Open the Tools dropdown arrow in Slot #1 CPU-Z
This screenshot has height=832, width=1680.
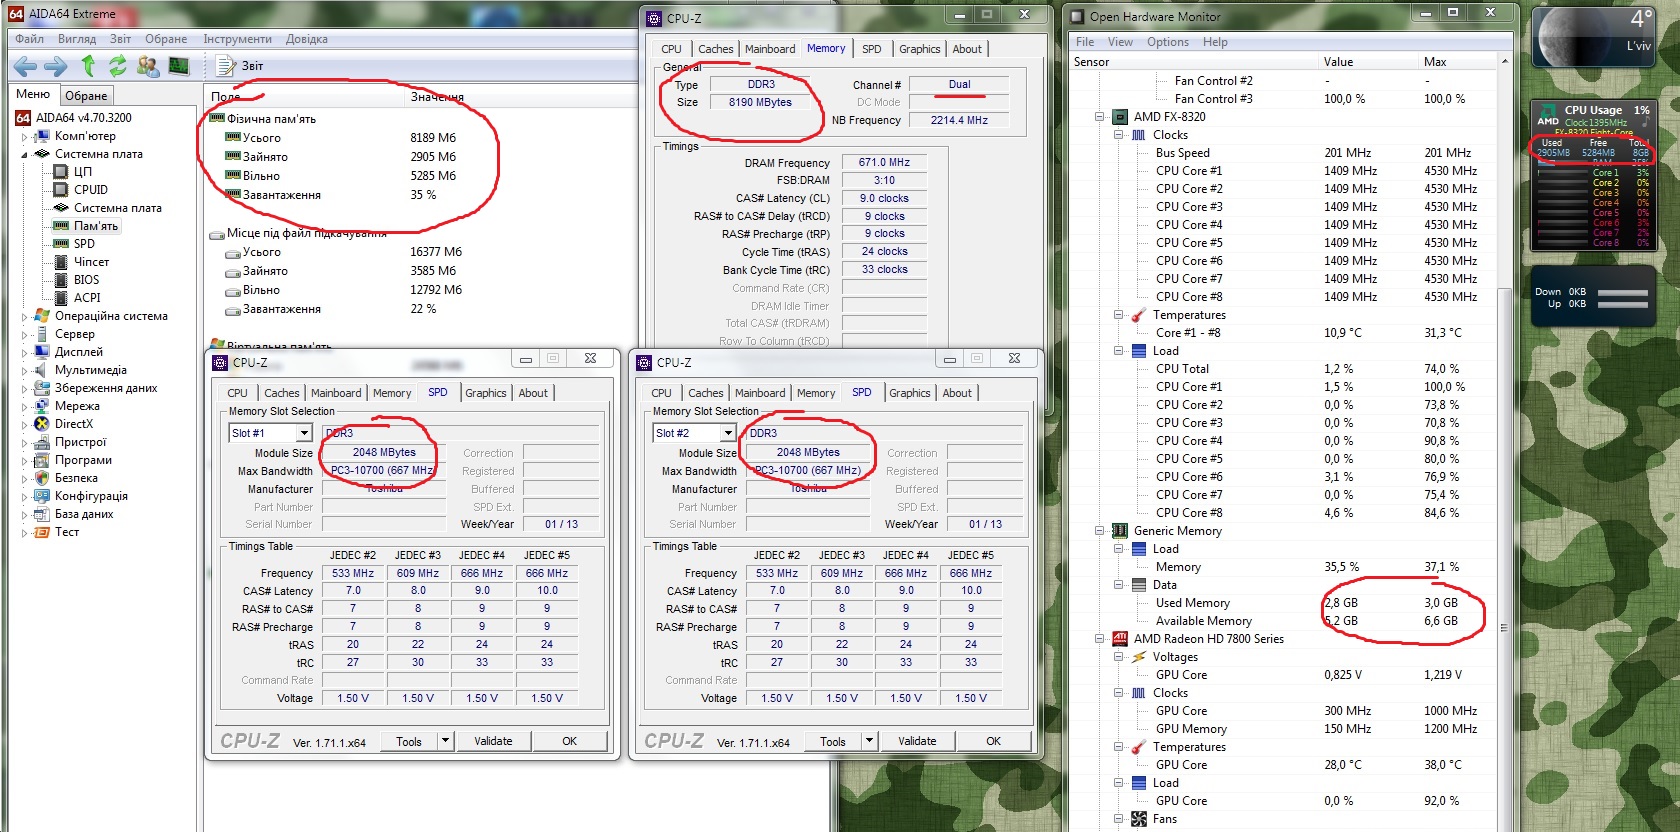446,741
